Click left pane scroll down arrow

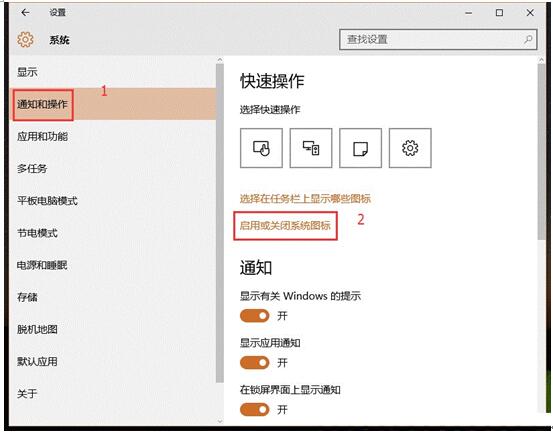point(220,421)
